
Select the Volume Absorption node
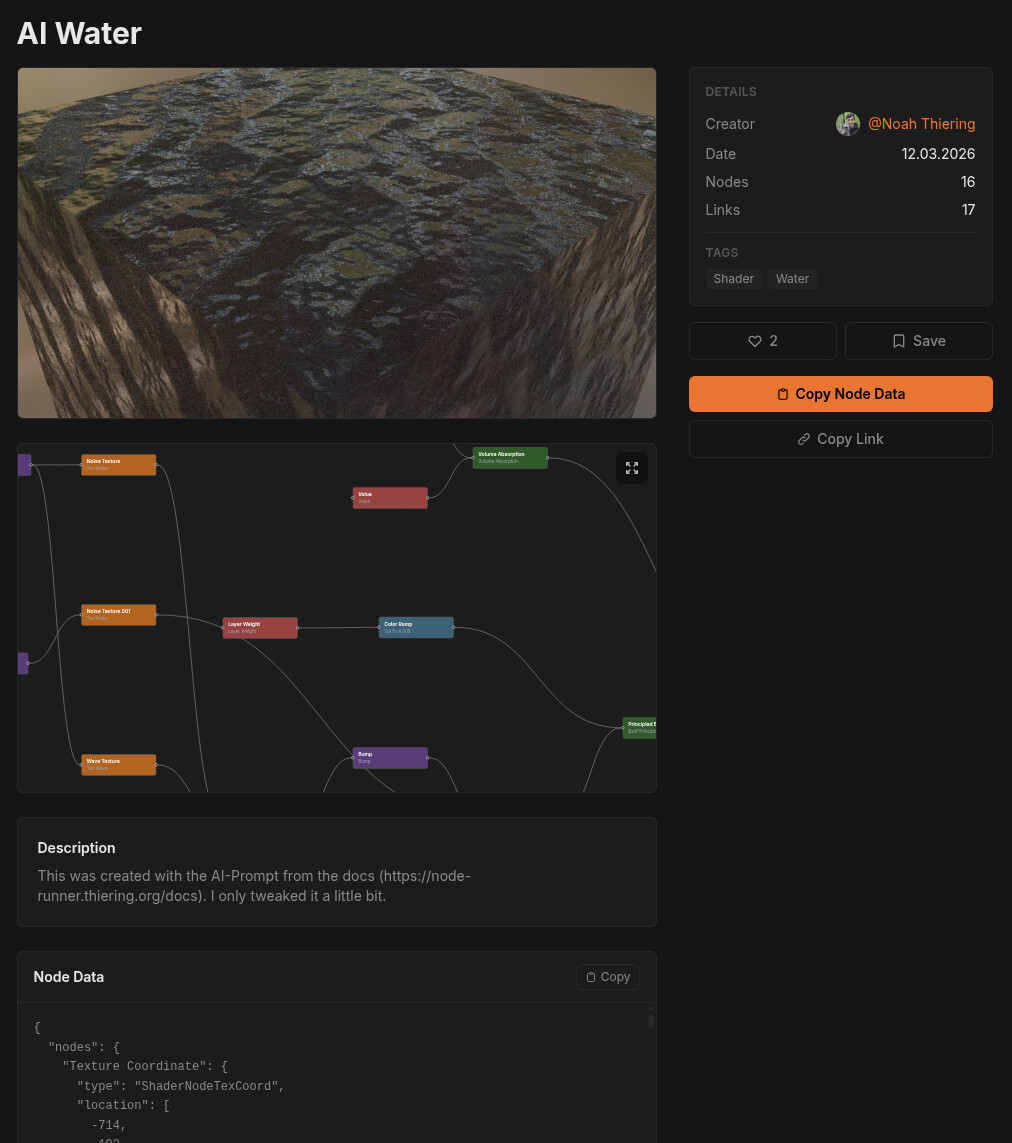[x=510, y=458]
